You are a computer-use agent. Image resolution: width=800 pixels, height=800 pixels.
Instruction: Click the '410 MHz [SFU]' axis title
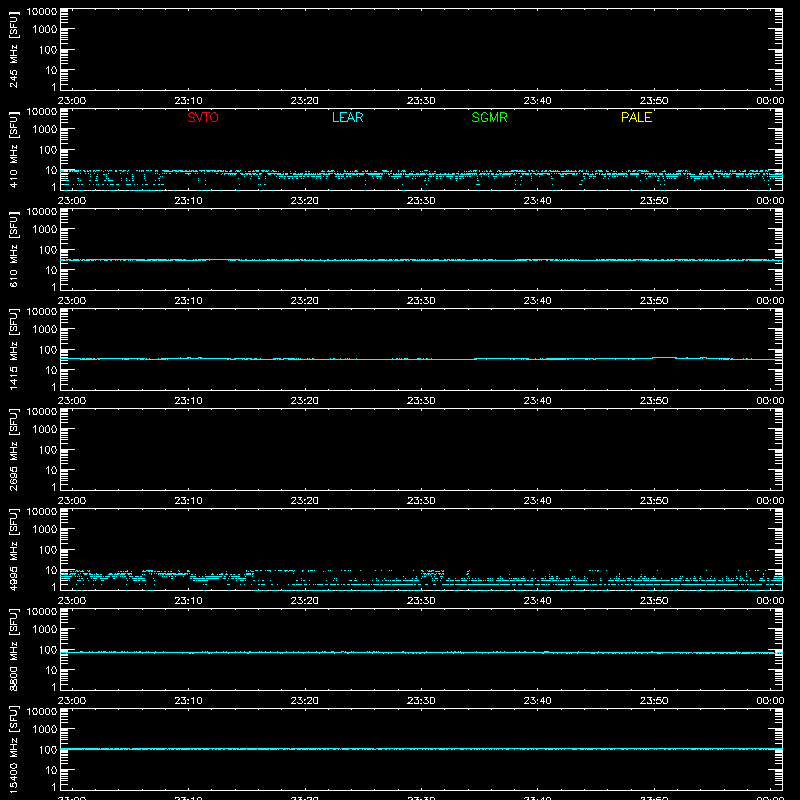[13, 150]
